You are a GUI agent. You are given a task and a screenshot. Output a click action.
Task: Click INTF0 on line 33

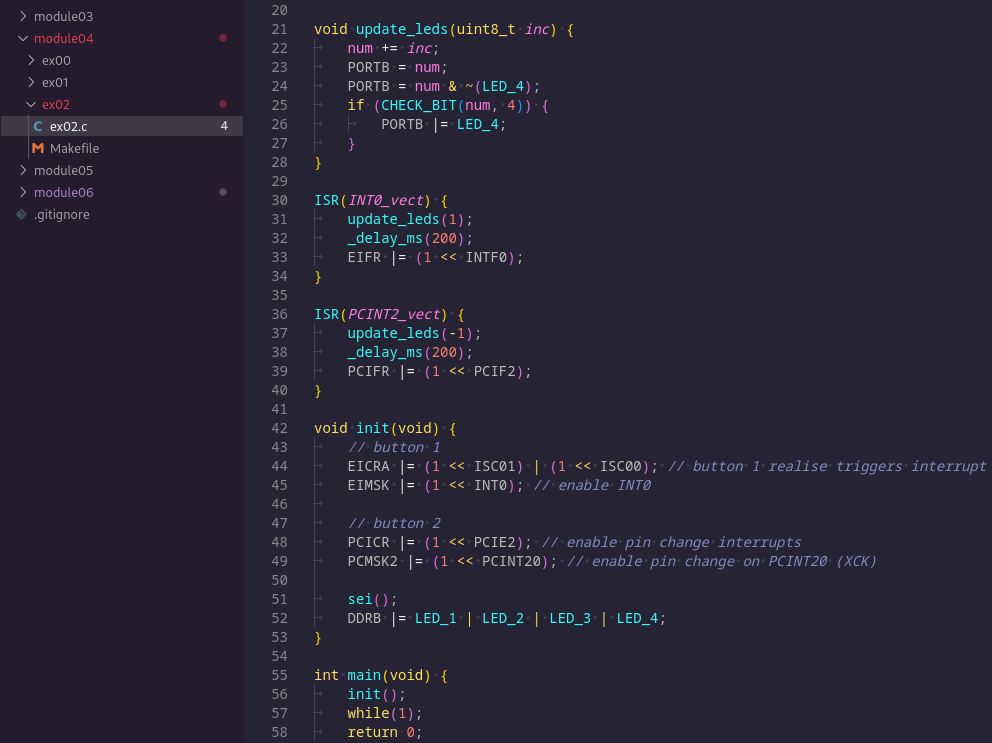pos(487,257)
